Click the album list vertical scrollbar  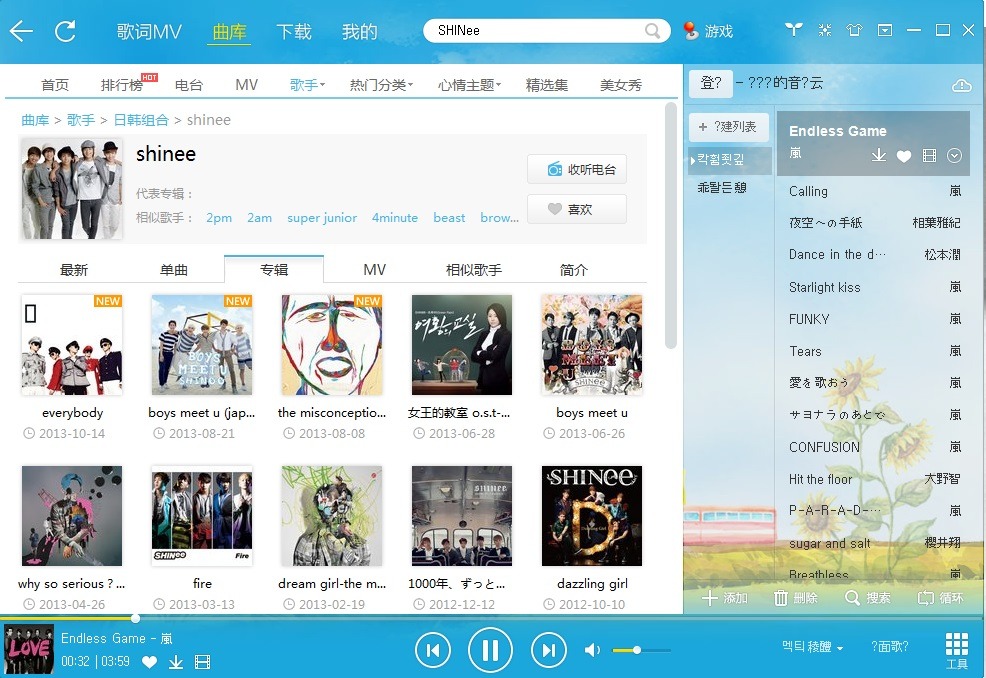tap(670, 226)
